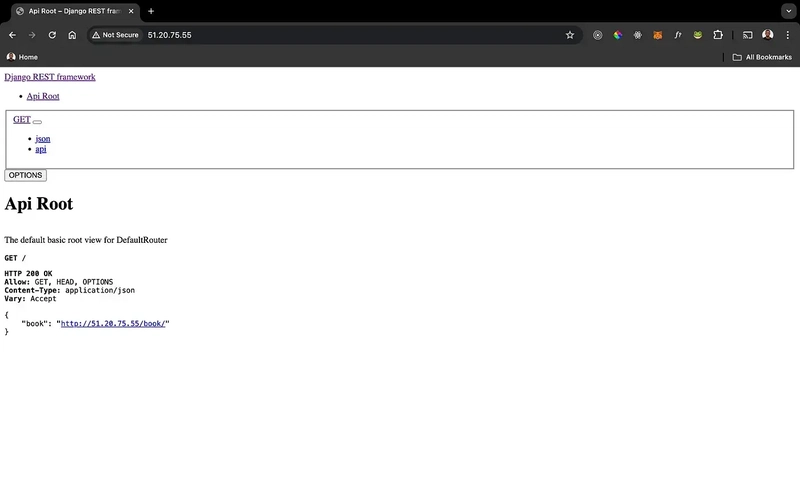This screenshot has height=500, width=800.
Task: Open the MetaMask fox extension icon
Action: click(658, 35)
